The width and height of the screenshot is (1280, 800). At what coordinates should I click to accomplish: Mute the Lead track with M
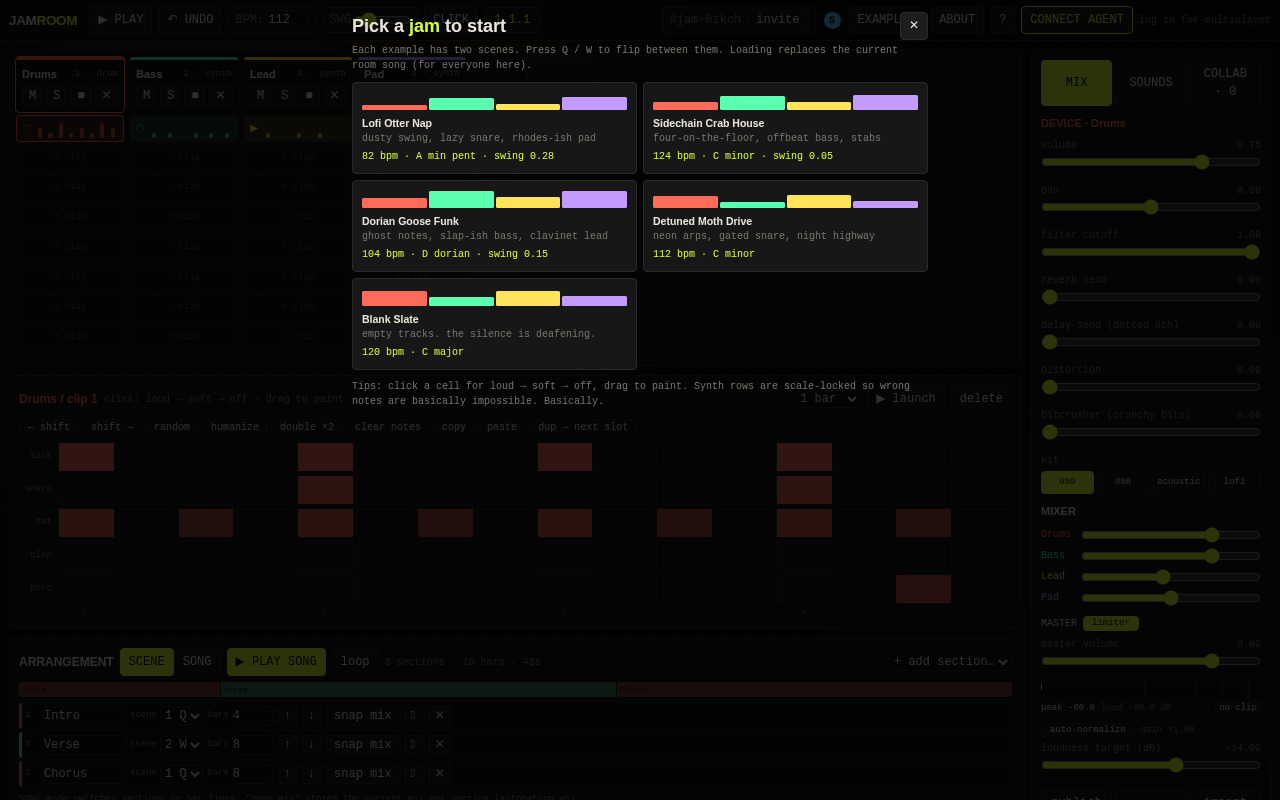tap(261, 95)
